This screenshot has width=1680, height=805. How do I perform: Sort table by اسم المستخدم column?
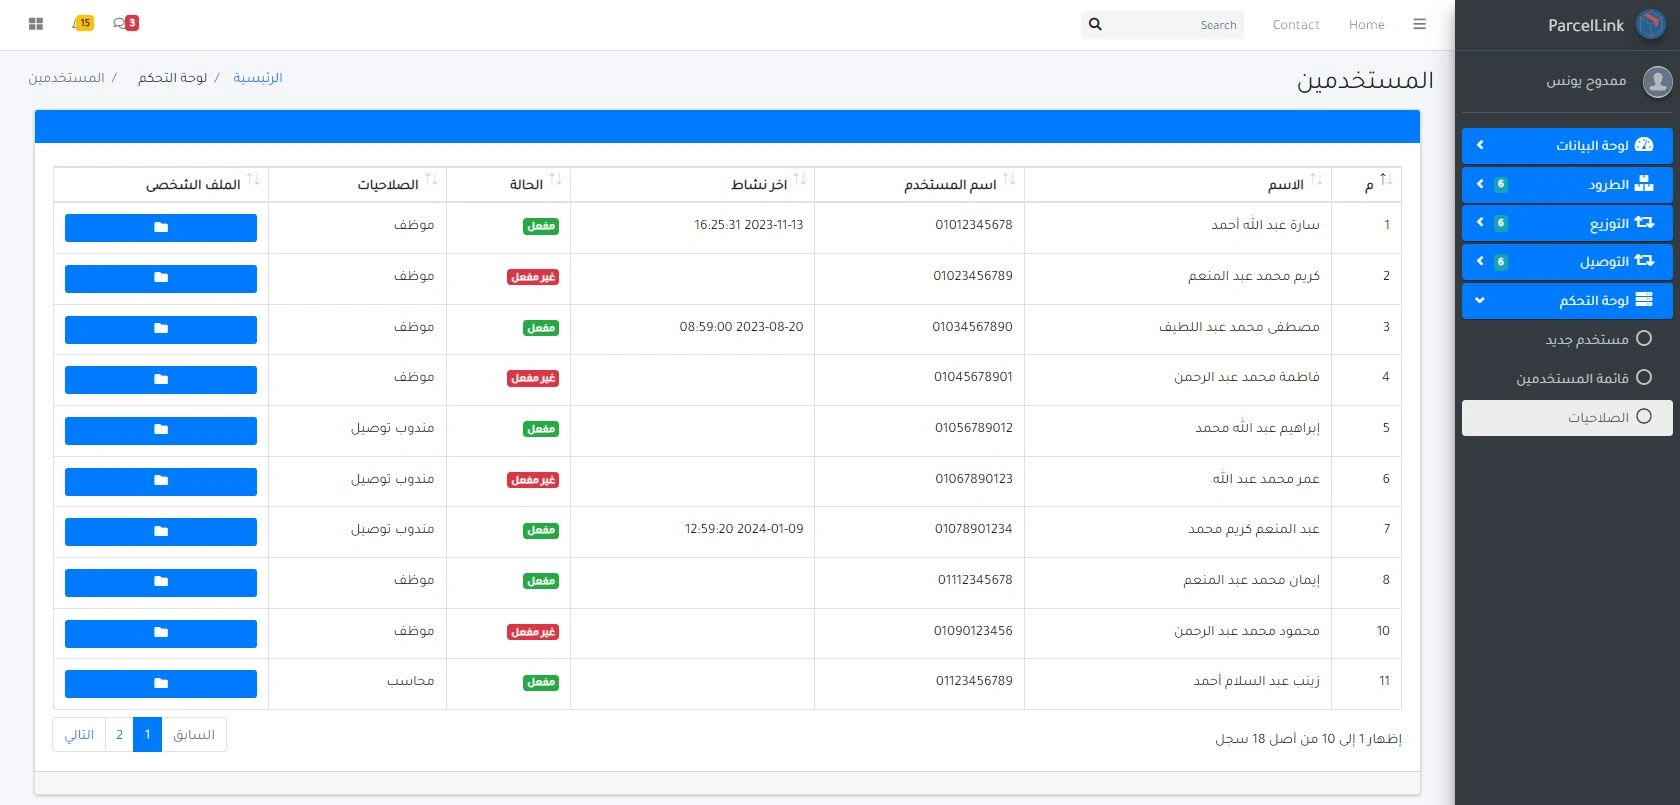[919, 185]
